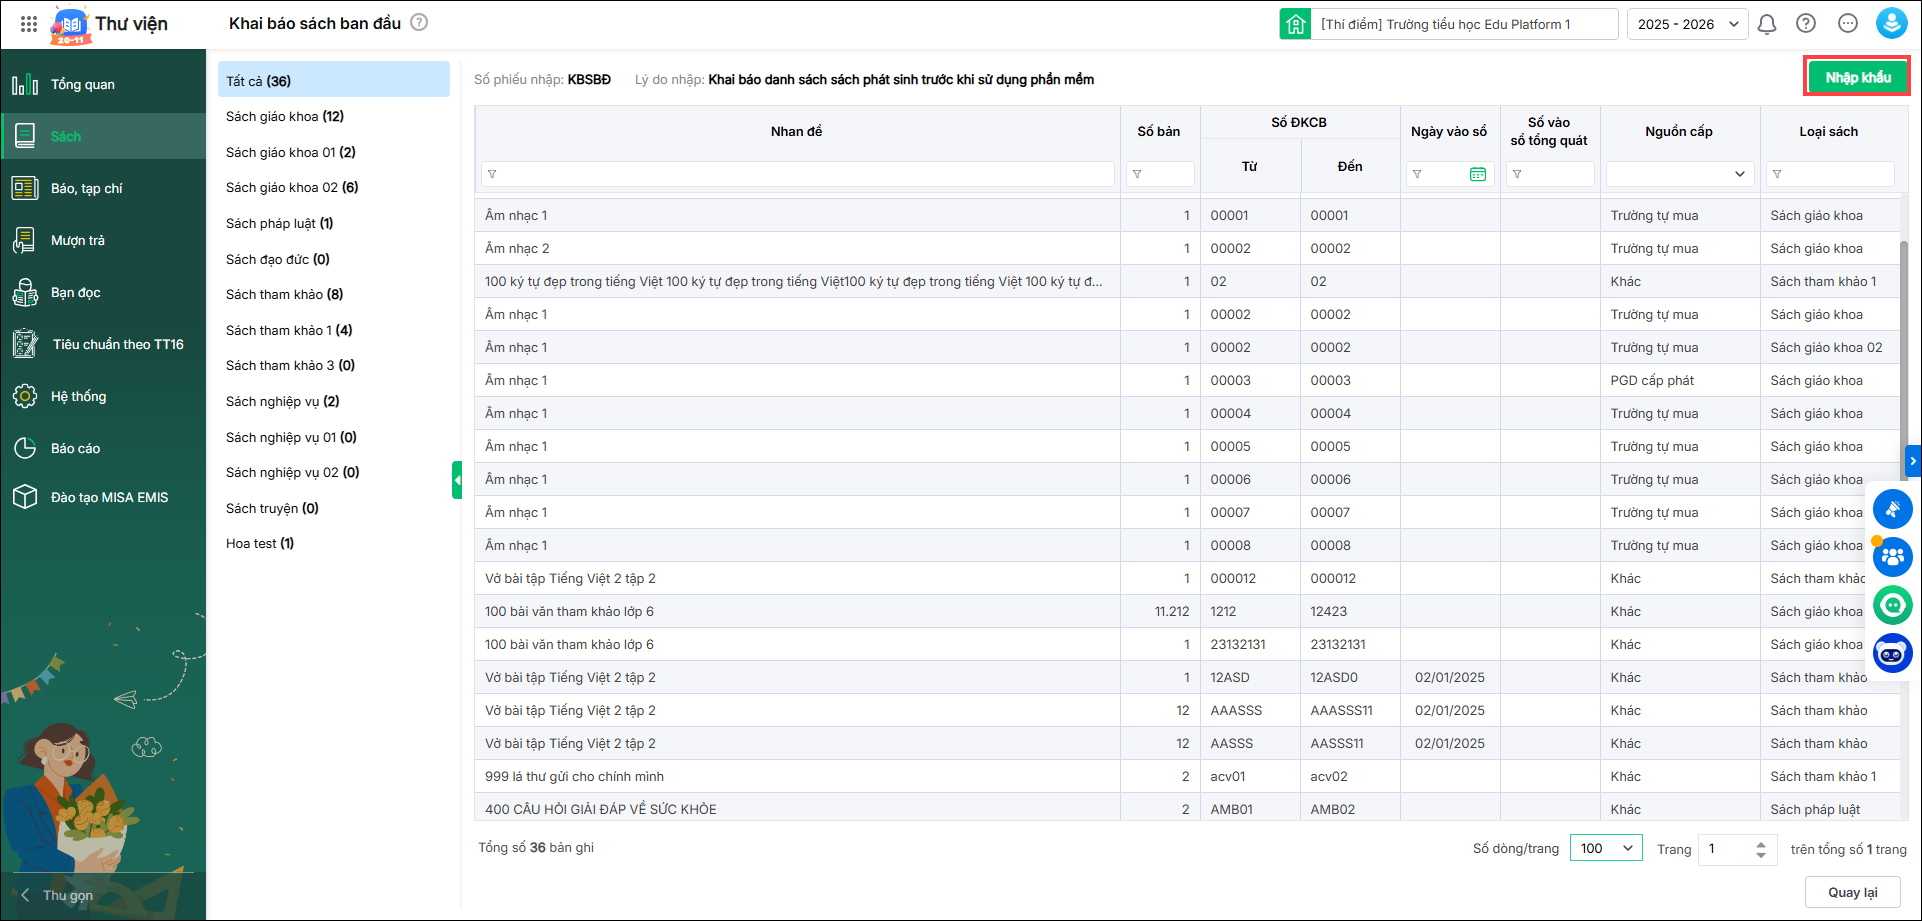Open the app launcher grid icon
Viewport: 1922px width, 921px height.
(29, 24)
